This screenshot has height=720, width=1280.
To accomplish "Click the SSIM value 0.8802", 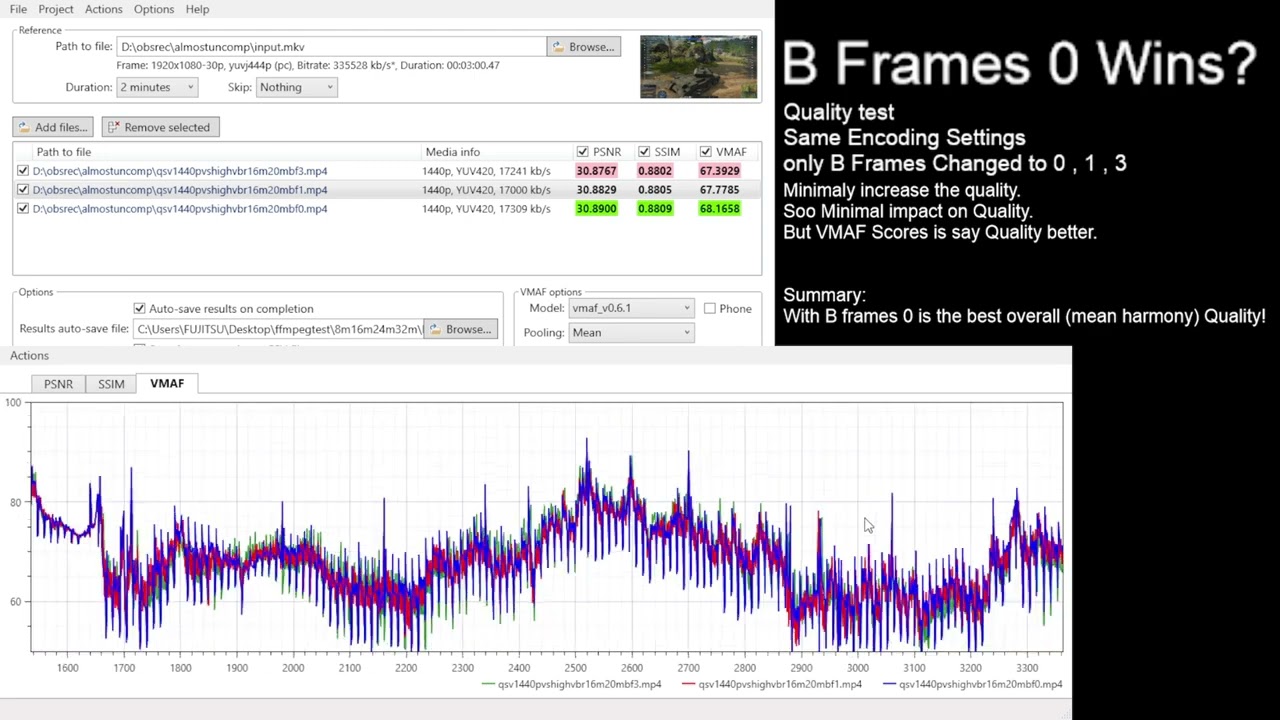I will click(x=655, y=171).
